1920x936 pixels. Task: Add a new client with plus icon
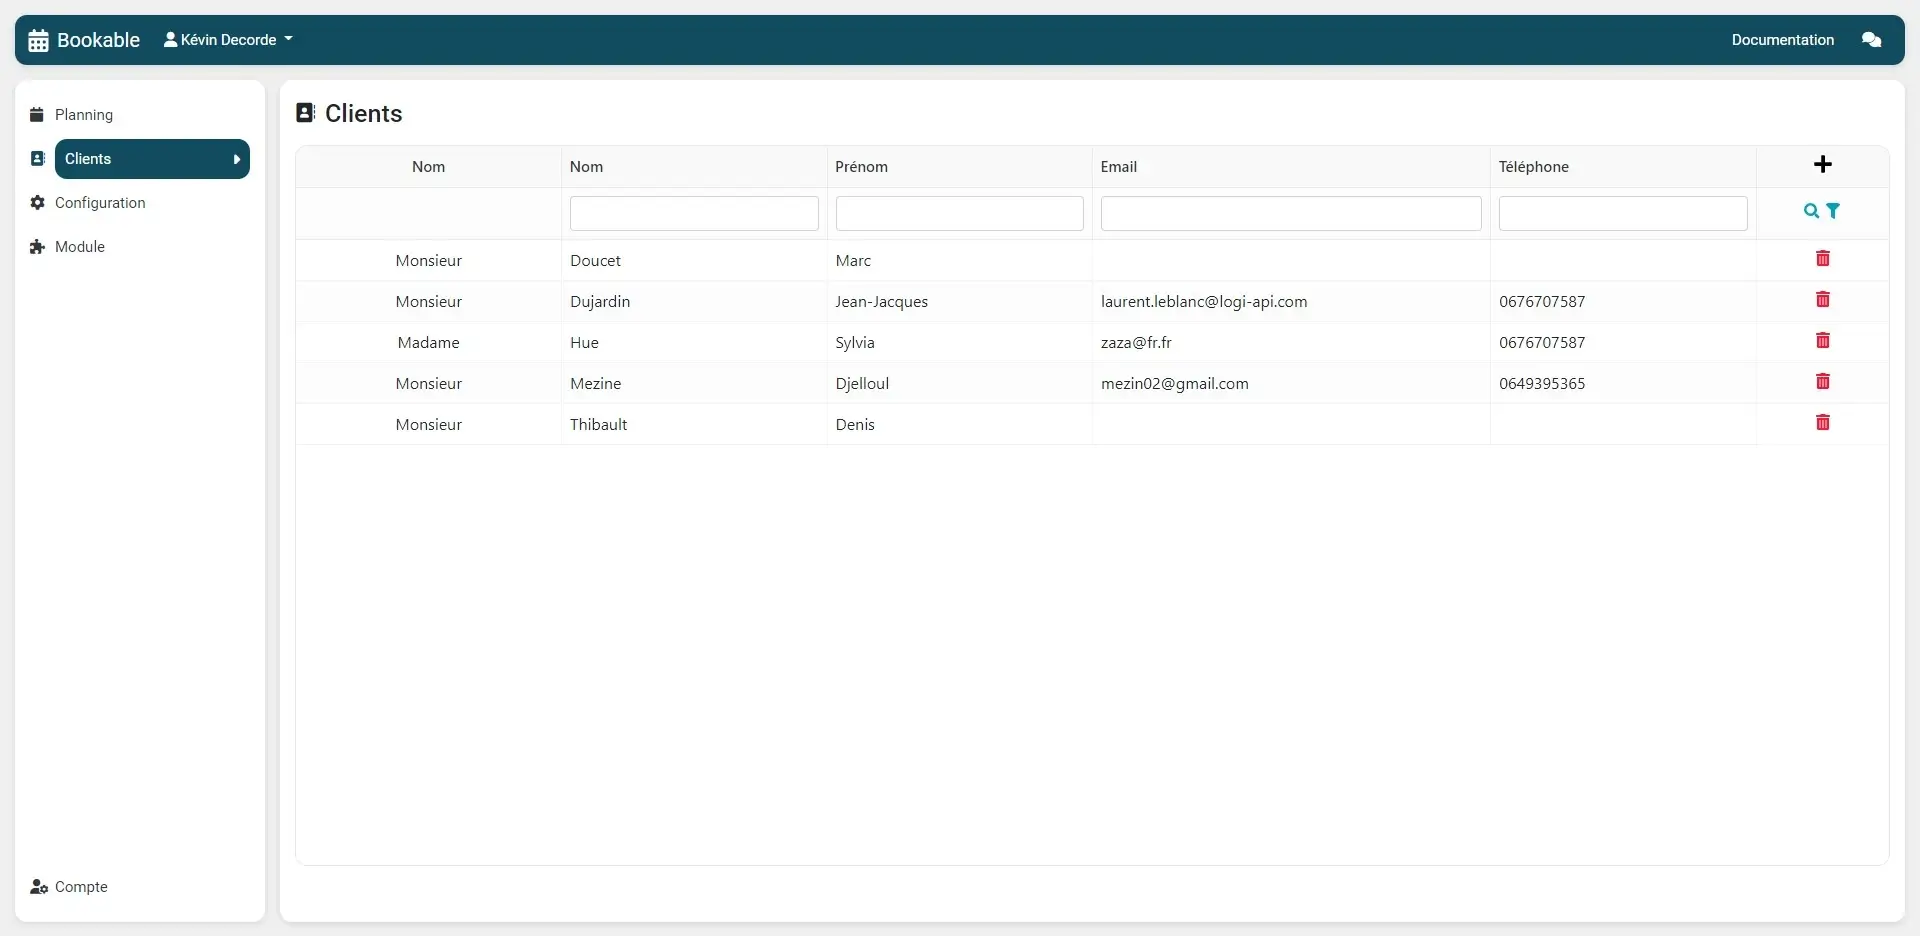[1822, 165]
